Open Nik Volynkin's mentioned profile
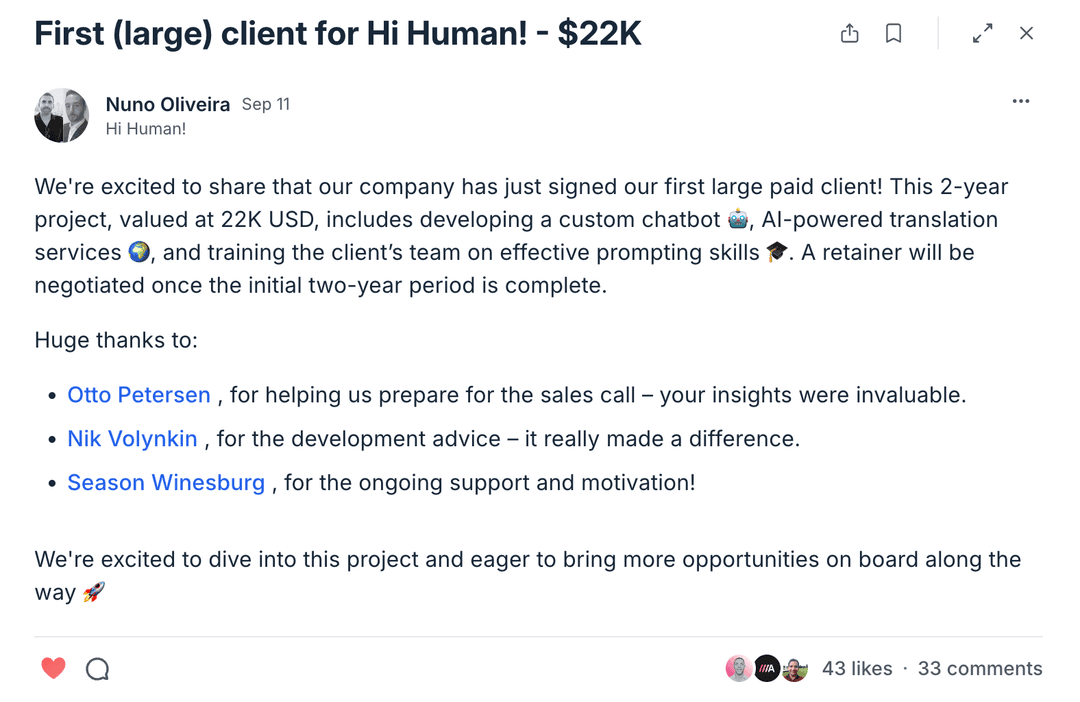The image size is (1080, 702). coord(132,439)
